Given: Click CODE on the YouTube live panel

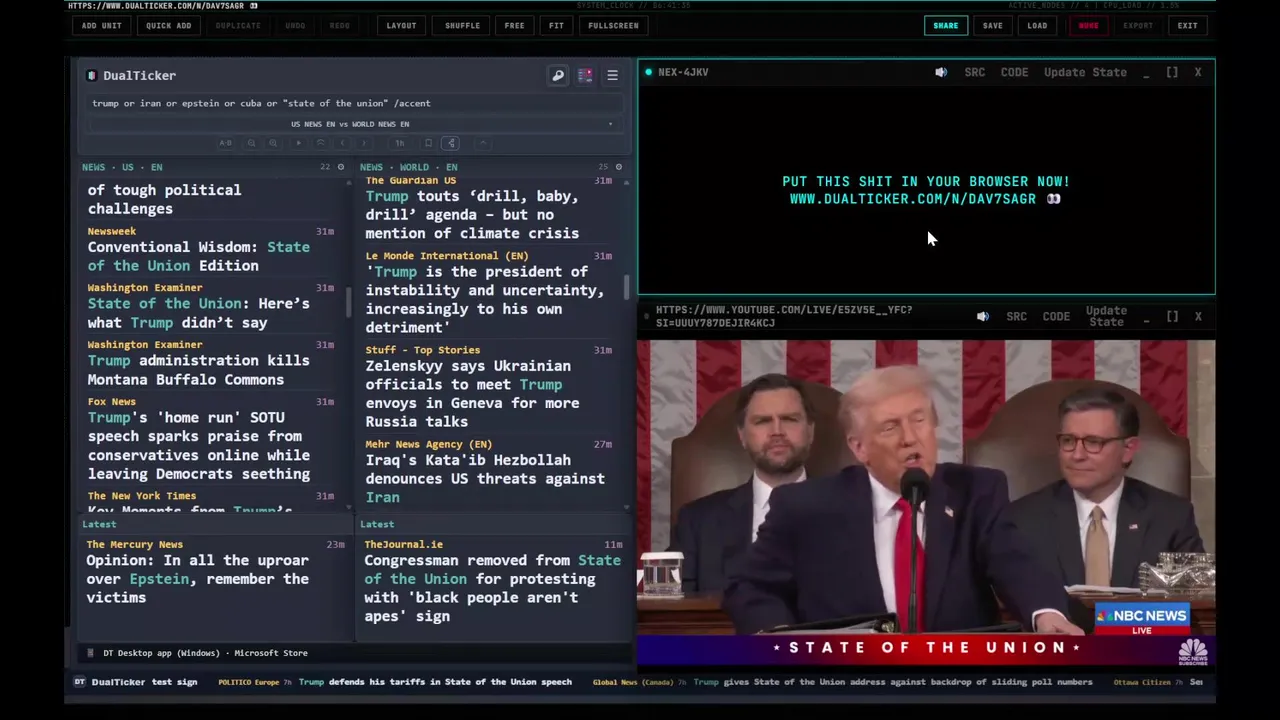Looking at the screenshot, I should pyautogui.click(x=1056, y=316).
